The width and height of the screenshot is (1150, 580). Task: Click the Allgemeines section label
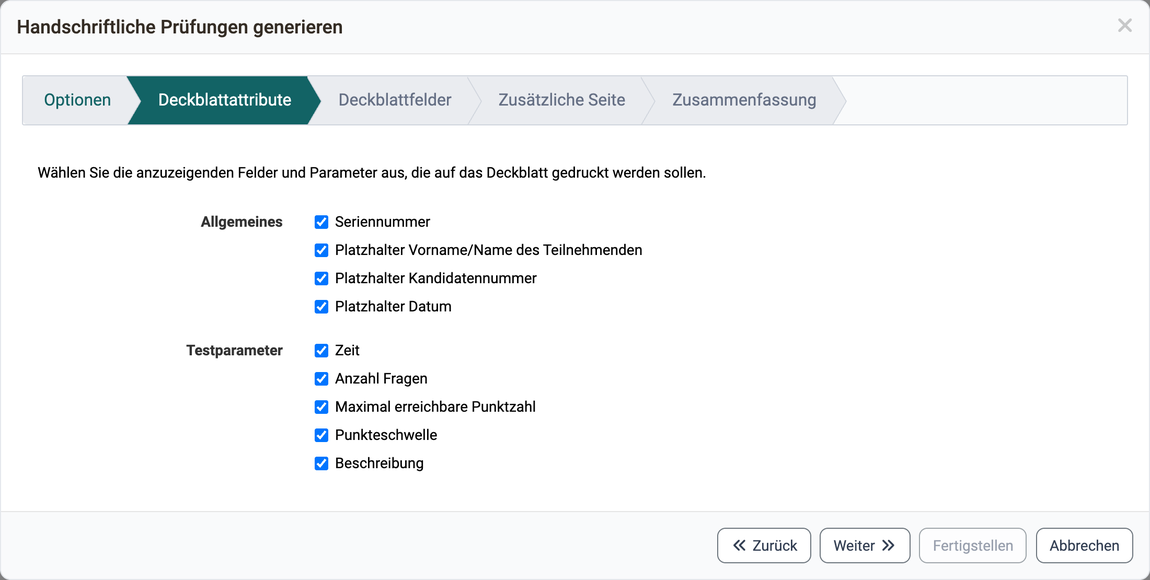pyautogui.click(x=241, y=222)
